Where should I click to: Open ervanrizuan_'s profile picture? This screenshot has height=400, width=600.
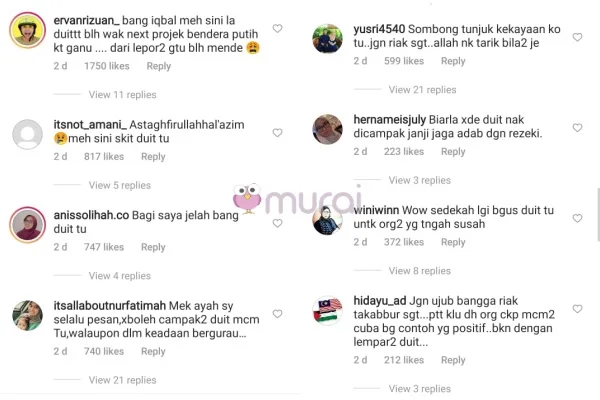coord(27,30)
